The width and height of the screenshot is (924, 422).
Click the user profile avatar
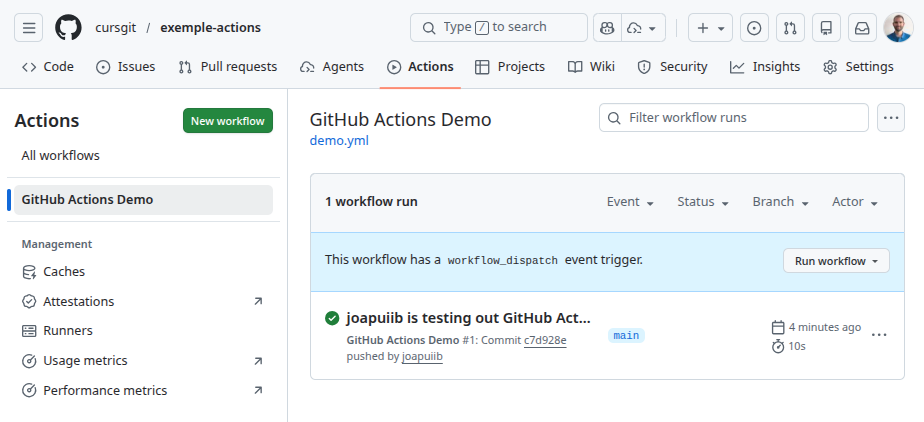(x=897, y=28)
